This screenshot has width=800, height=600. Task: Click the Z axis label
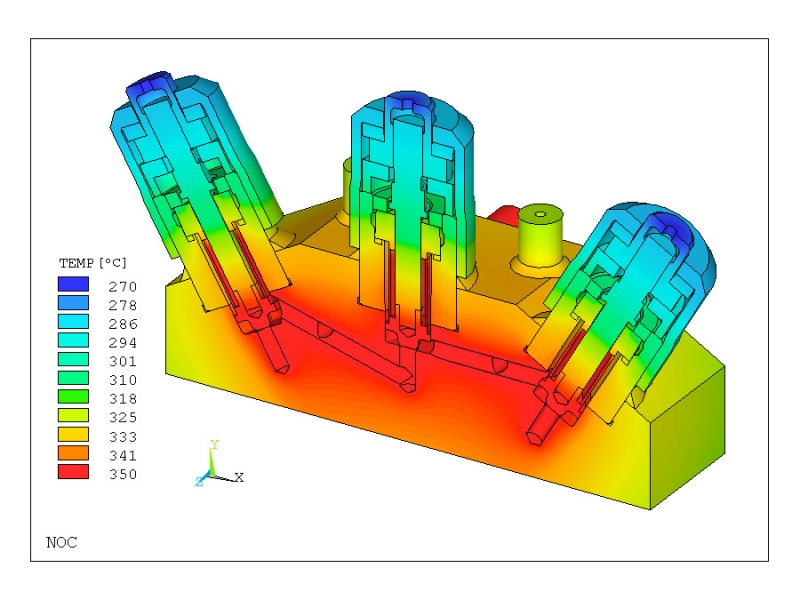[x=199, y=482]
